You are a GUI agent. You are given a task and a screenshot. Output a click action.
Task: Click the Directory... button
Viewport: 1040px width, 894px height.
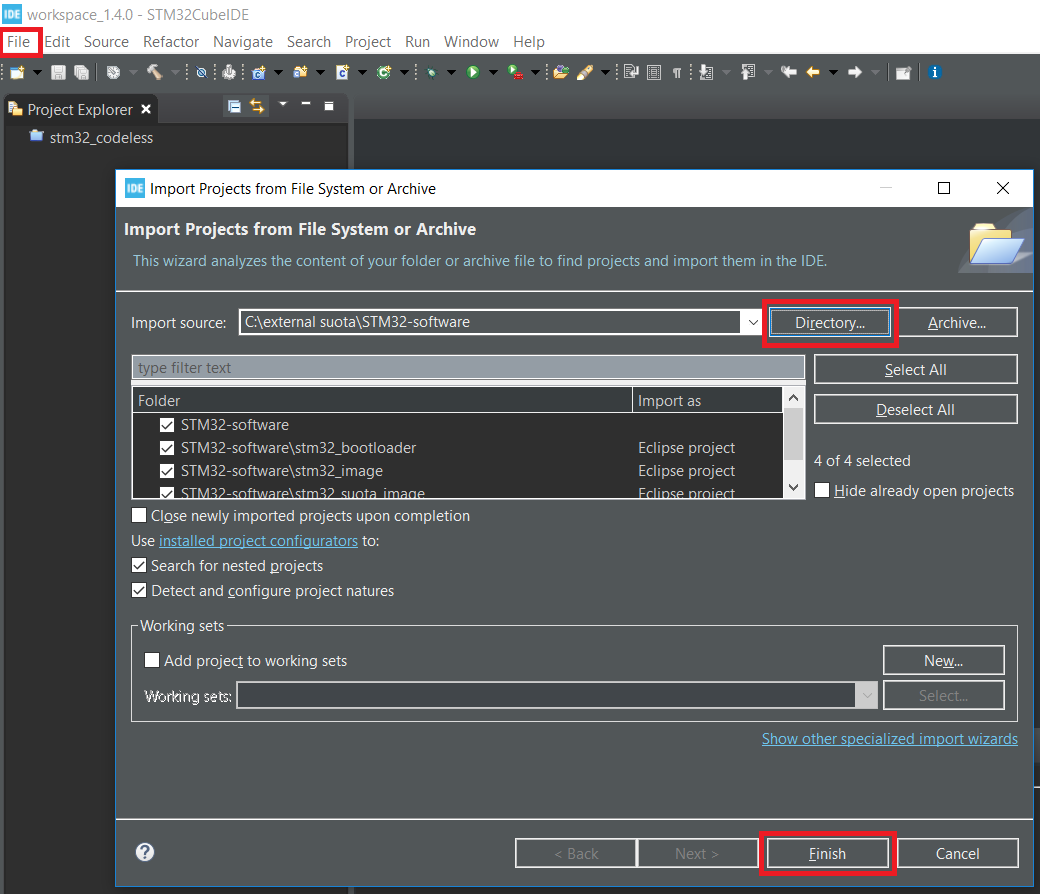(830, 323)
